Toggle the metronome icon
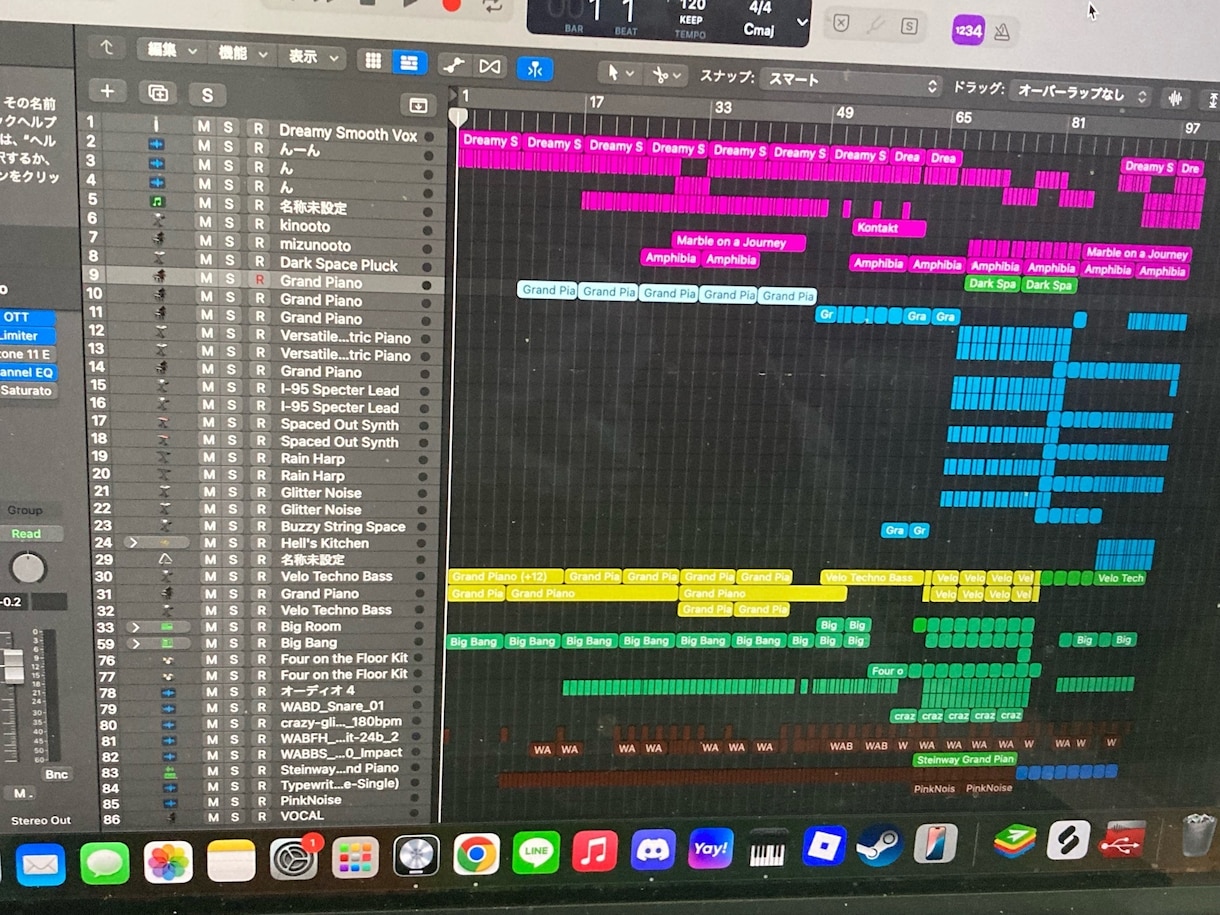1220x915 pixels. pyautogui.click(x=1001, y=32)
